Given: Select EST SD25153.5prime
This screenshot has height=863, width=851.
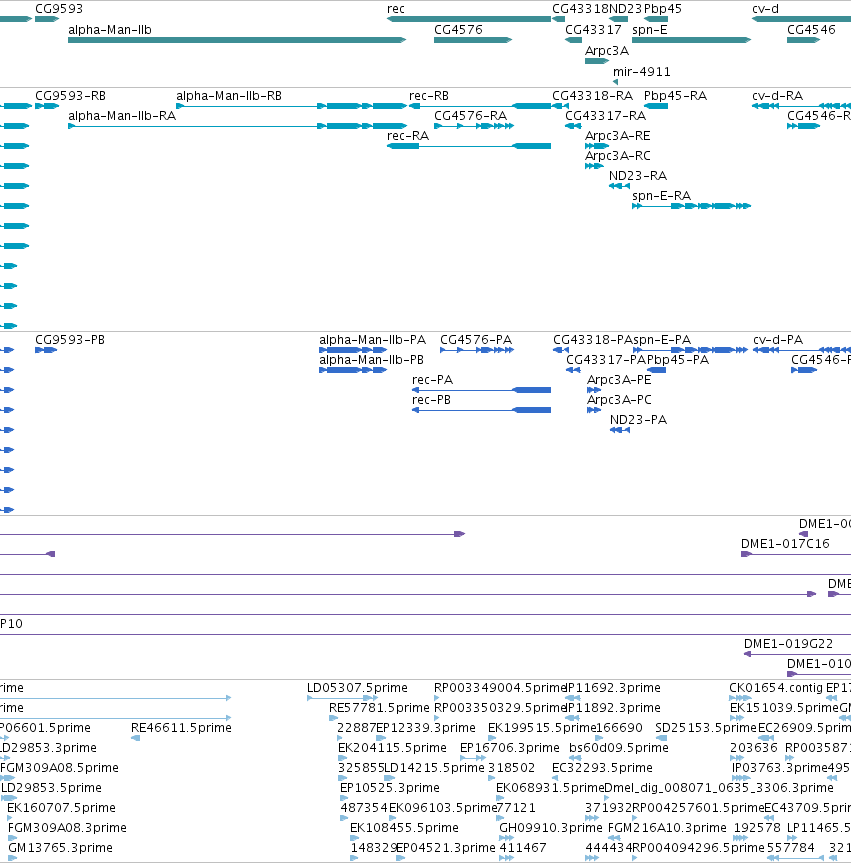Looking at the screenshot, I should tap(706, 728).
